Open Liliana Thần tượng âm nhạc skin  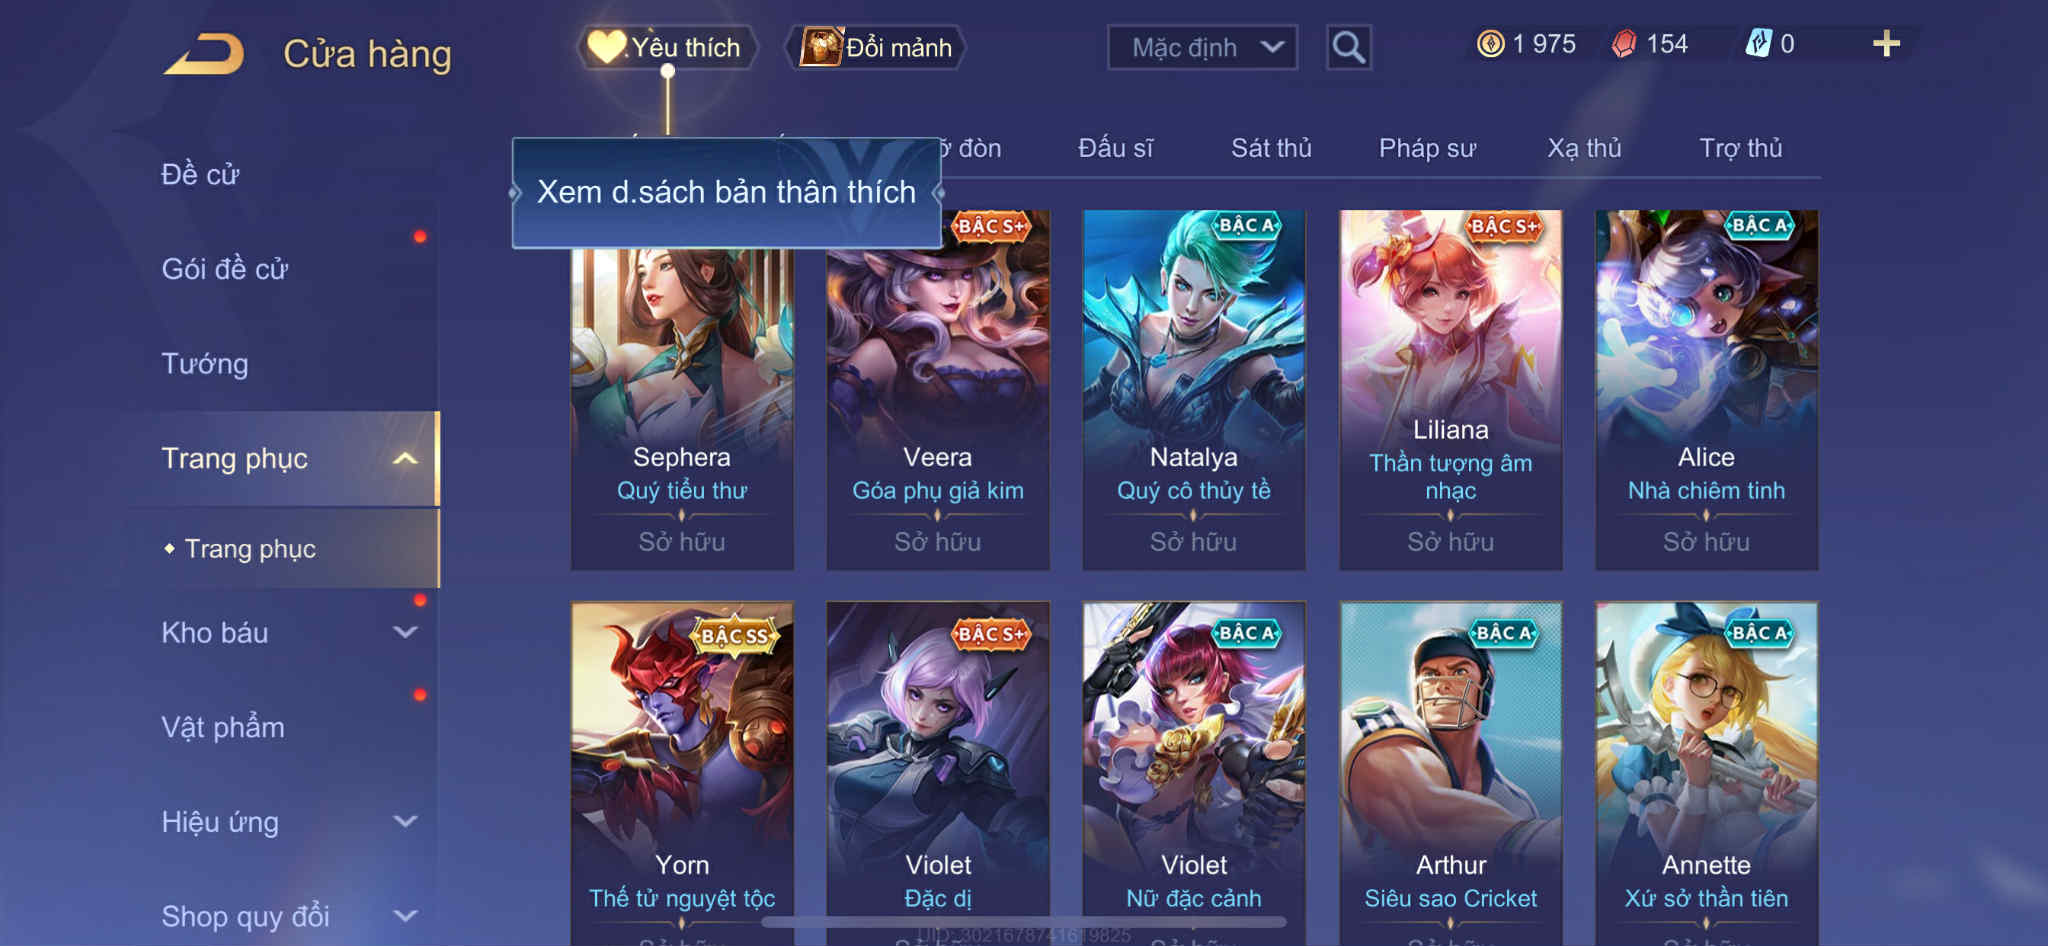click(1451, 390)
